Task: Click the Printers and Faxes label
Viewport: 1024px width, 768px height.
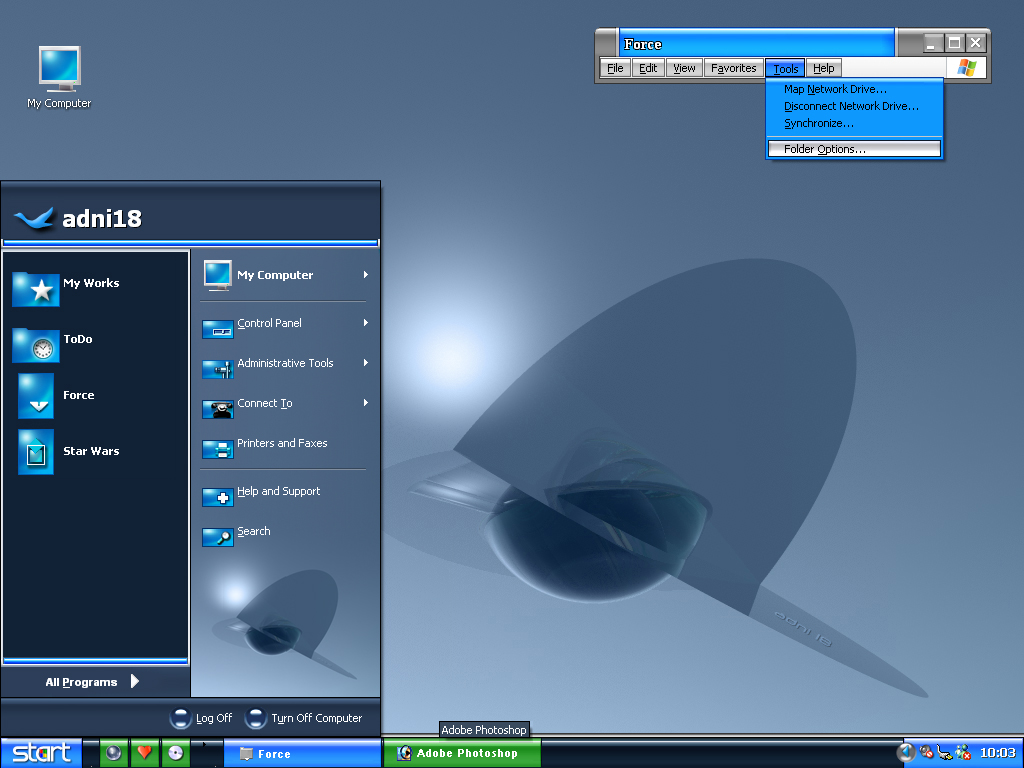Action: tap(282, 443)
